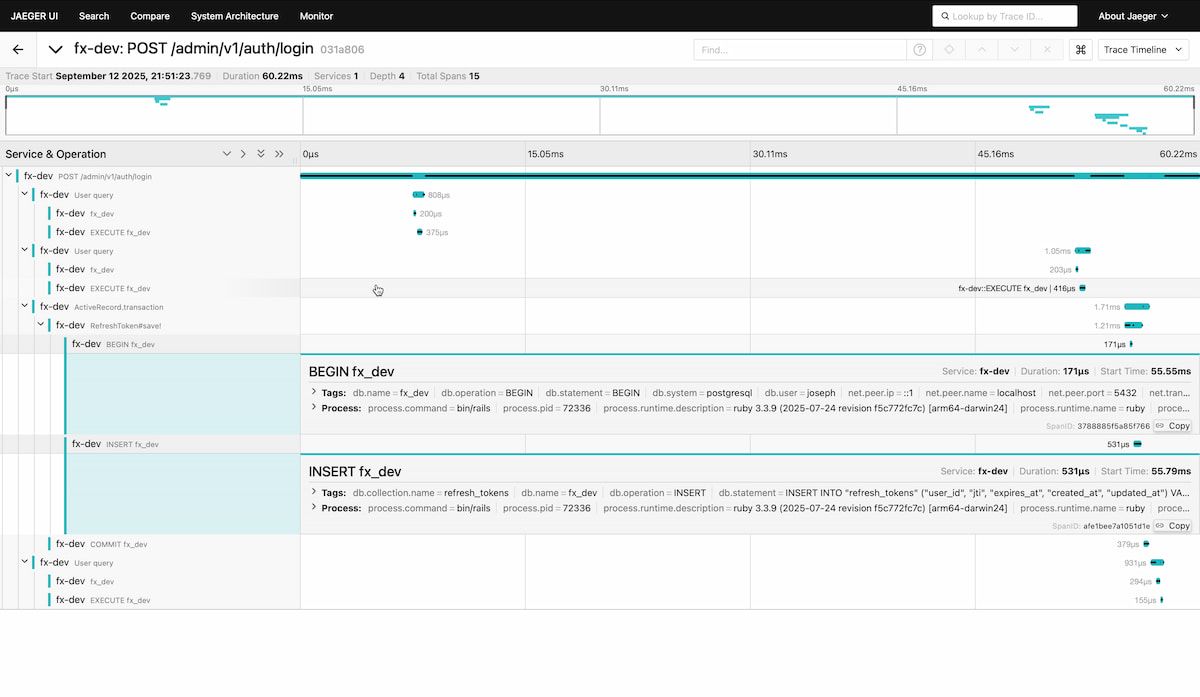Jump to previous match with up-arrow icon

pyautogui.click(x=983, y=48)
